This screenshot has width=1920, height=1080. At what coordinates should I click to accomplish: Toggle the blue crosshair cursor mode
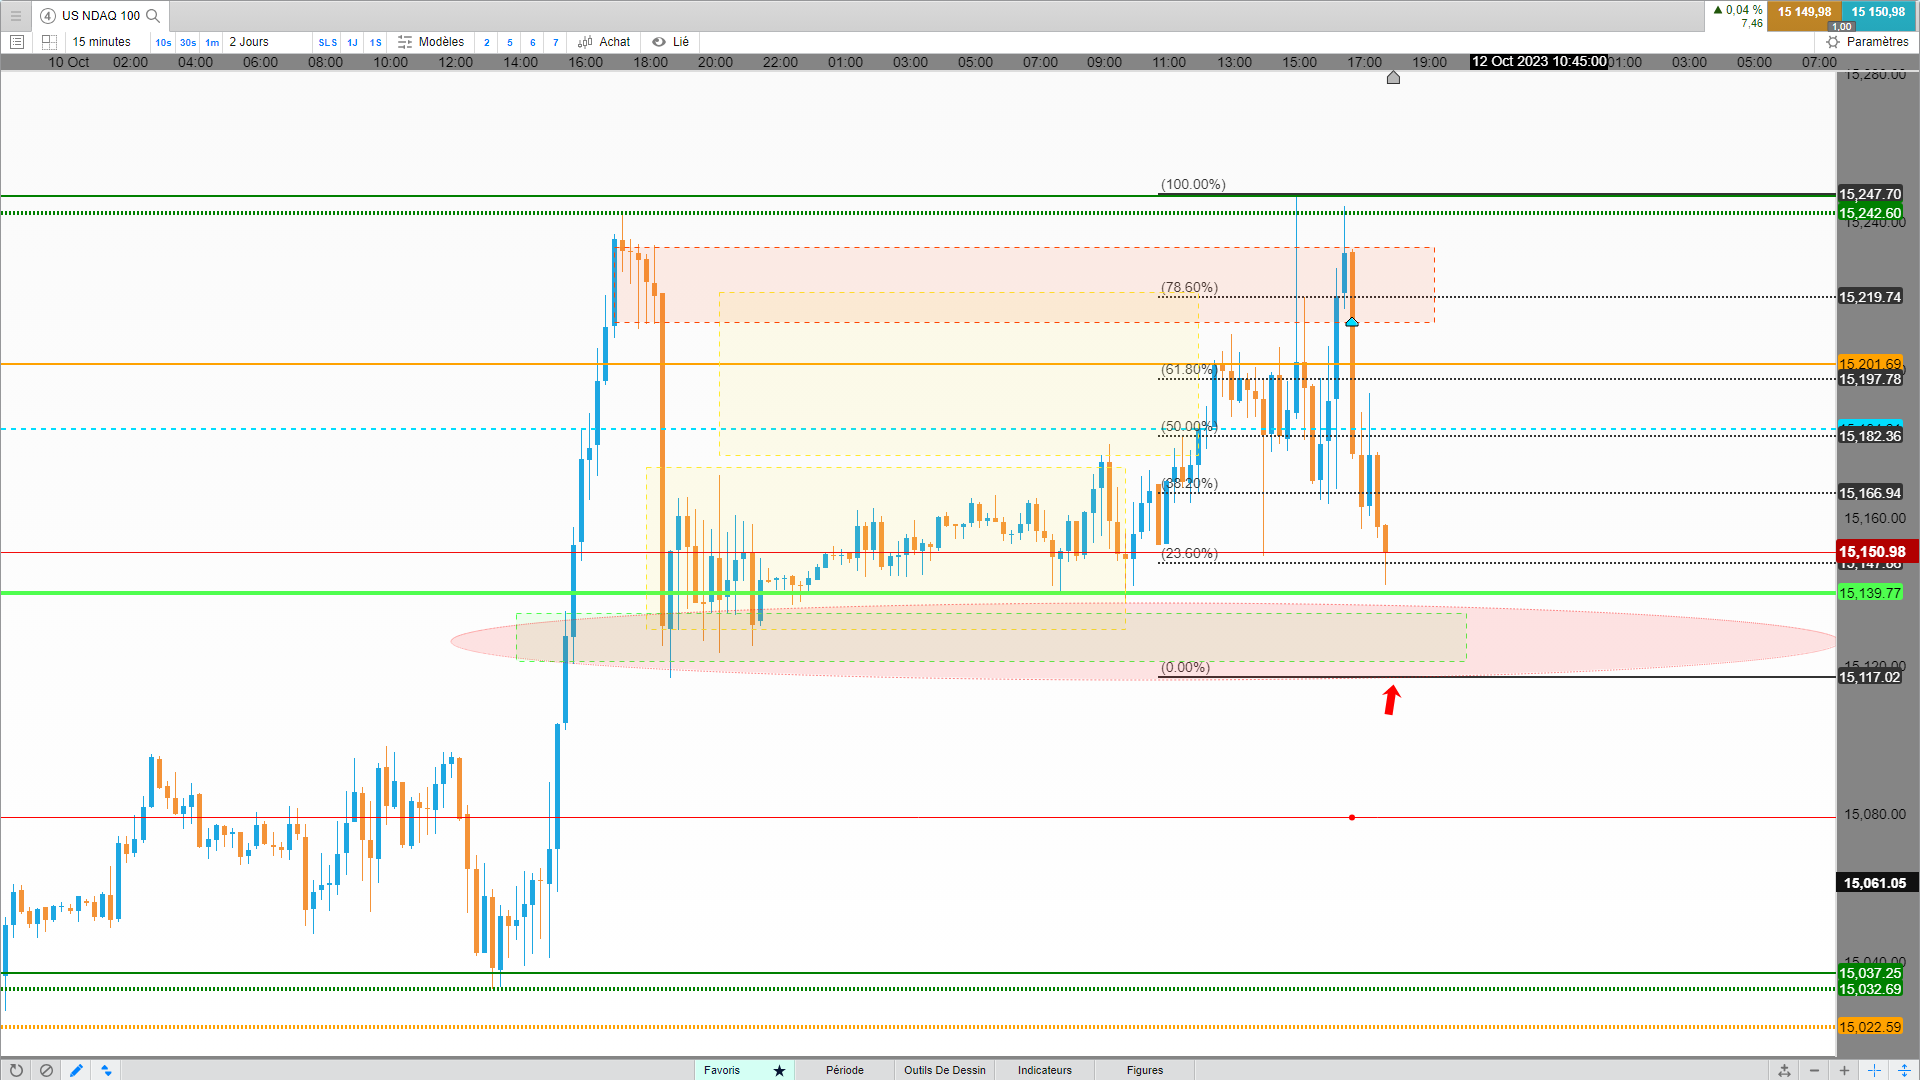(x=1874, y=1070)
